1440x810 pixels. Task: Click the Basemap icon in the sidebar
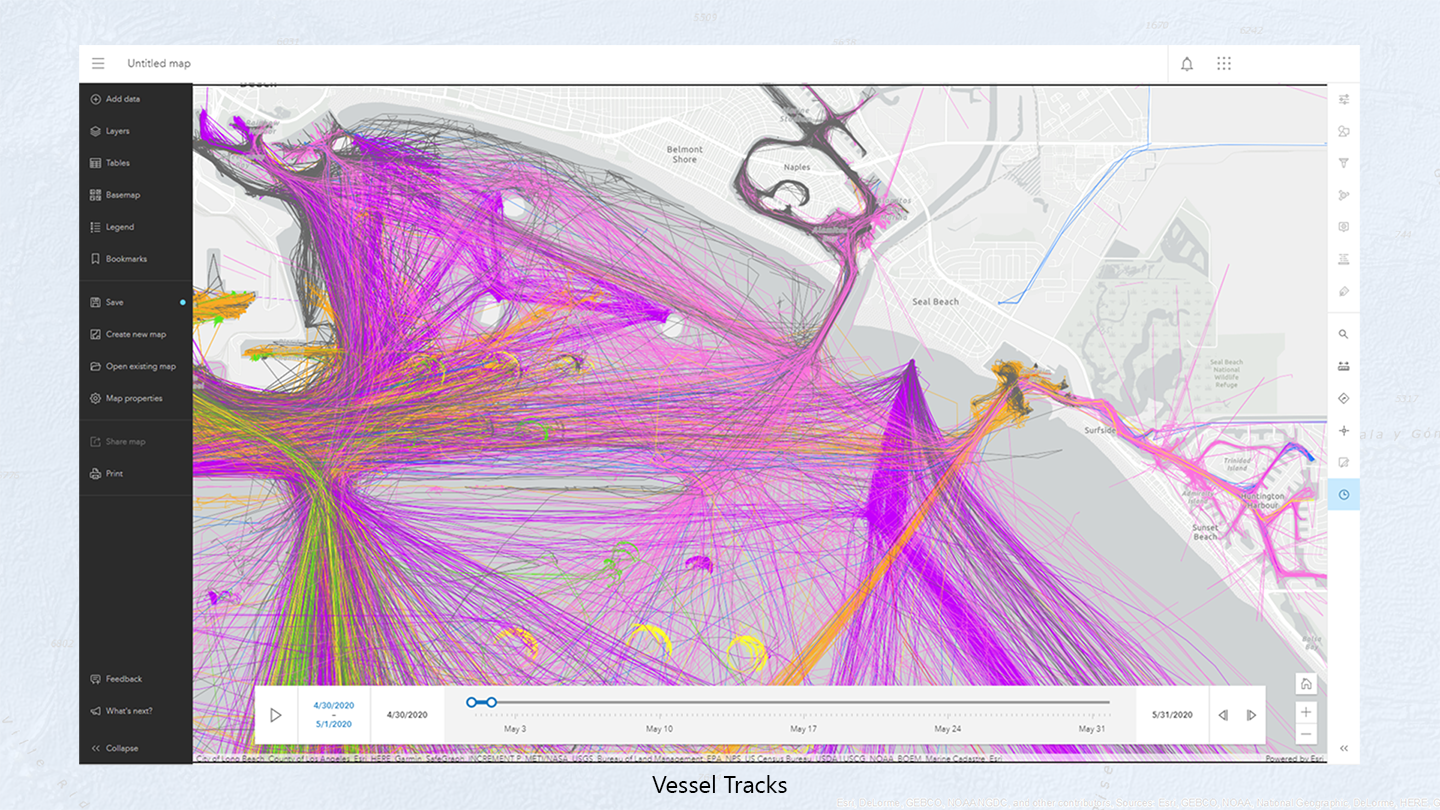pyautogui.click(x=120, y=194)
